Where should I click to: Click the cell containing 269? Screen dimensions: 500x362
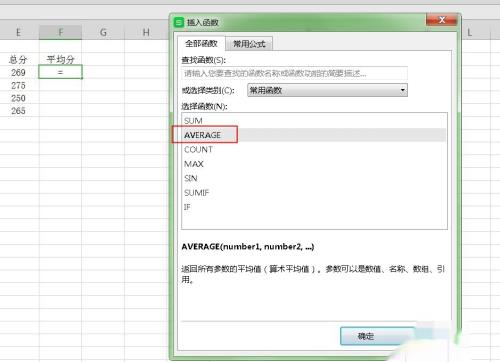pyautogui.click(x=18, y=72)
